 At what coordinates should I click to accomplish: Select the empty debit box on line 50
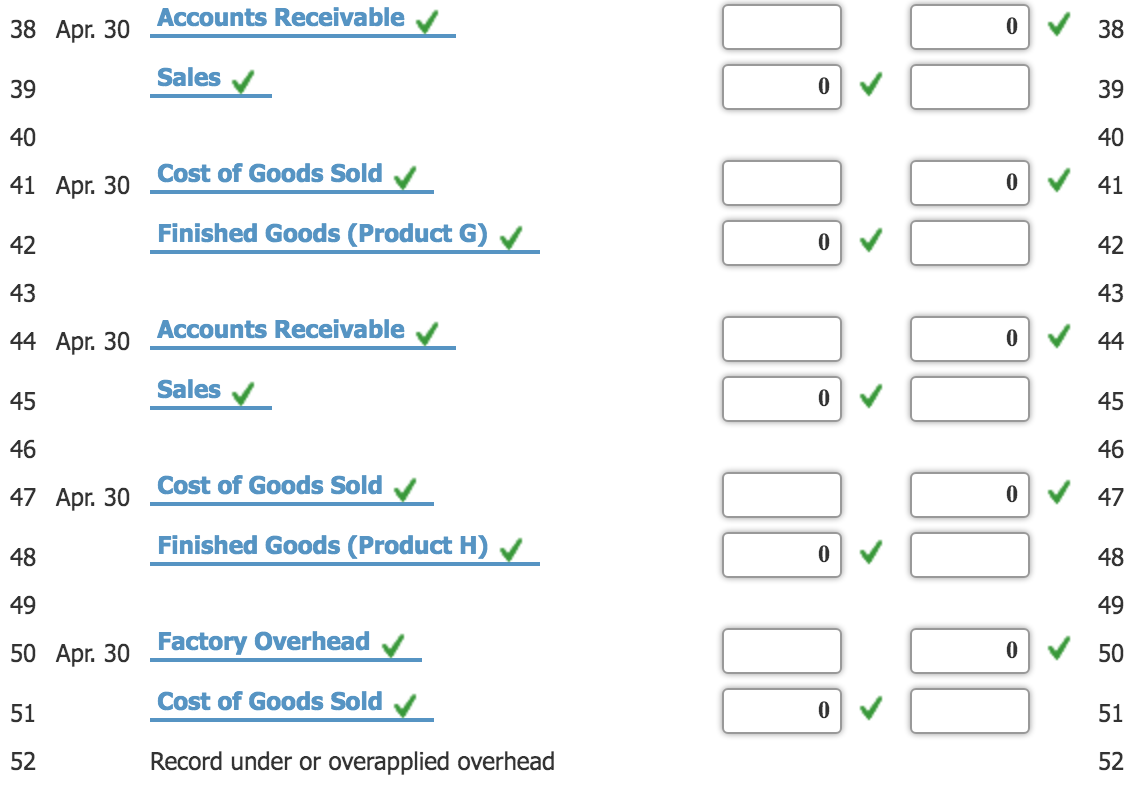pyautogui.click(x=780, y=651)
